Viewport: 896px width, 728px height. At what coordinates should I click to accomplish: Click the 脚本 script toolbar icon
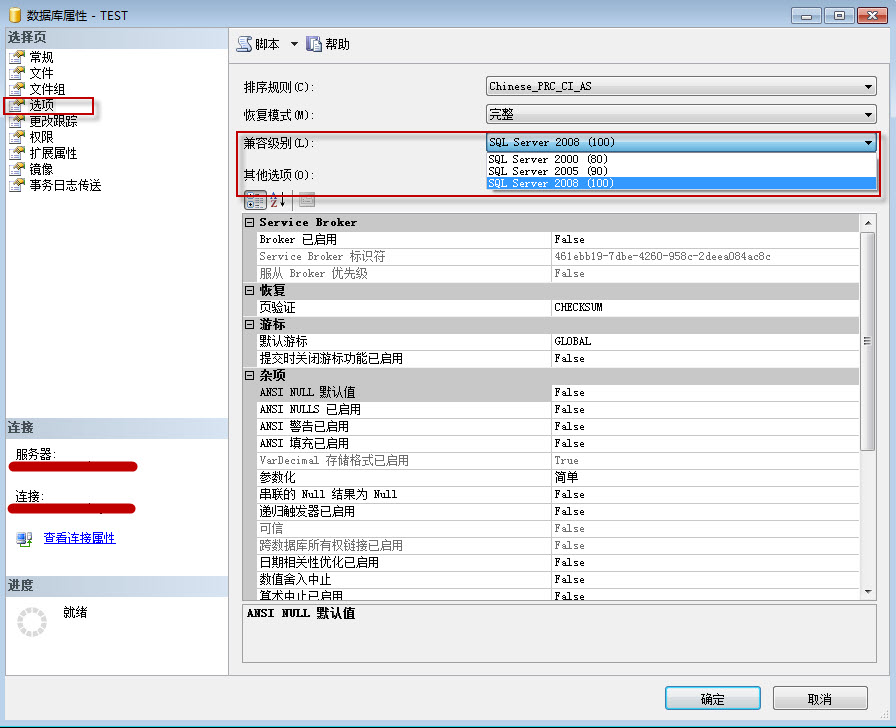(x=245, y=44)
